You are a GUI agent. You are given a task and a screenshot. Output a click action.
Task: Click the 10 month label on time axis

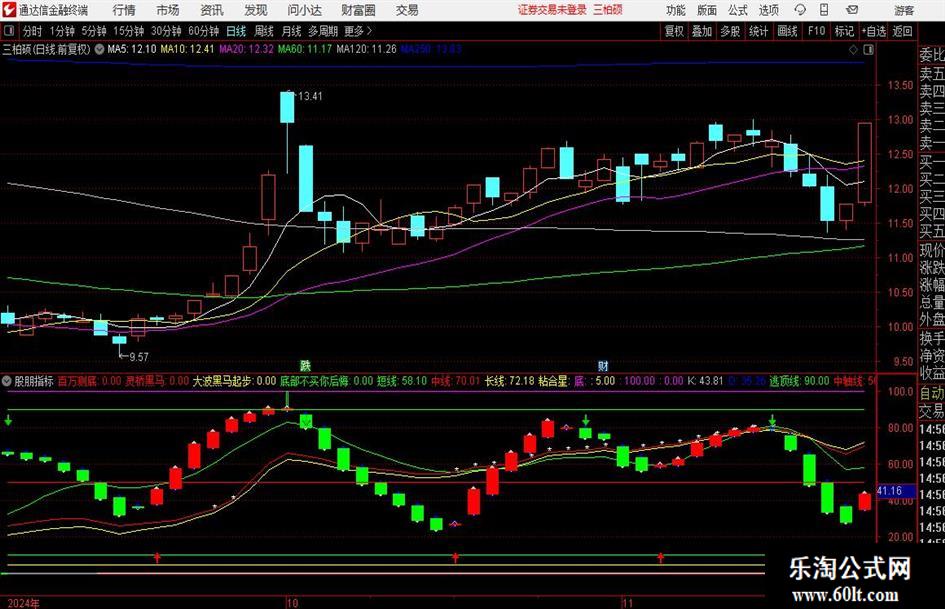(x=292, y=603)
